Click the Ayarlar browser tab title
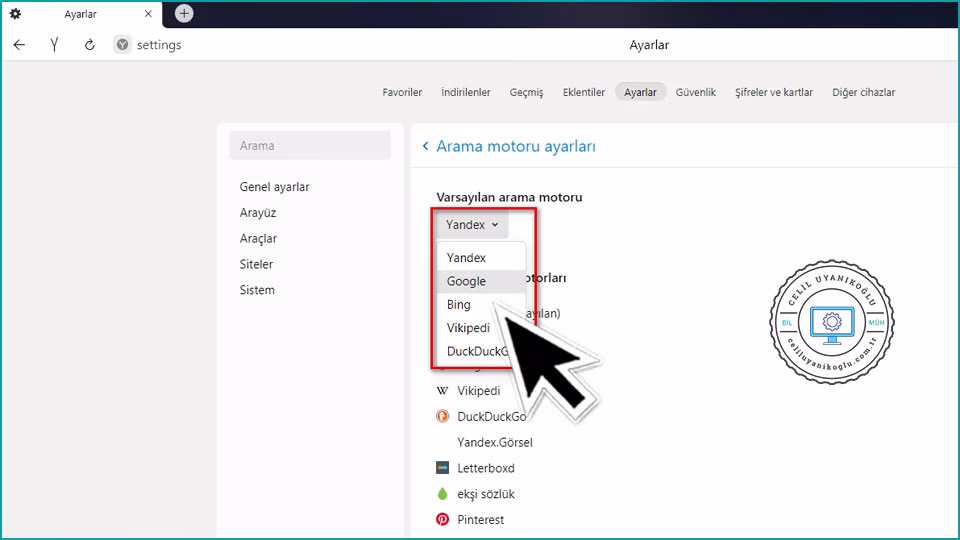The image size is (960, 540). coord(80,14)
